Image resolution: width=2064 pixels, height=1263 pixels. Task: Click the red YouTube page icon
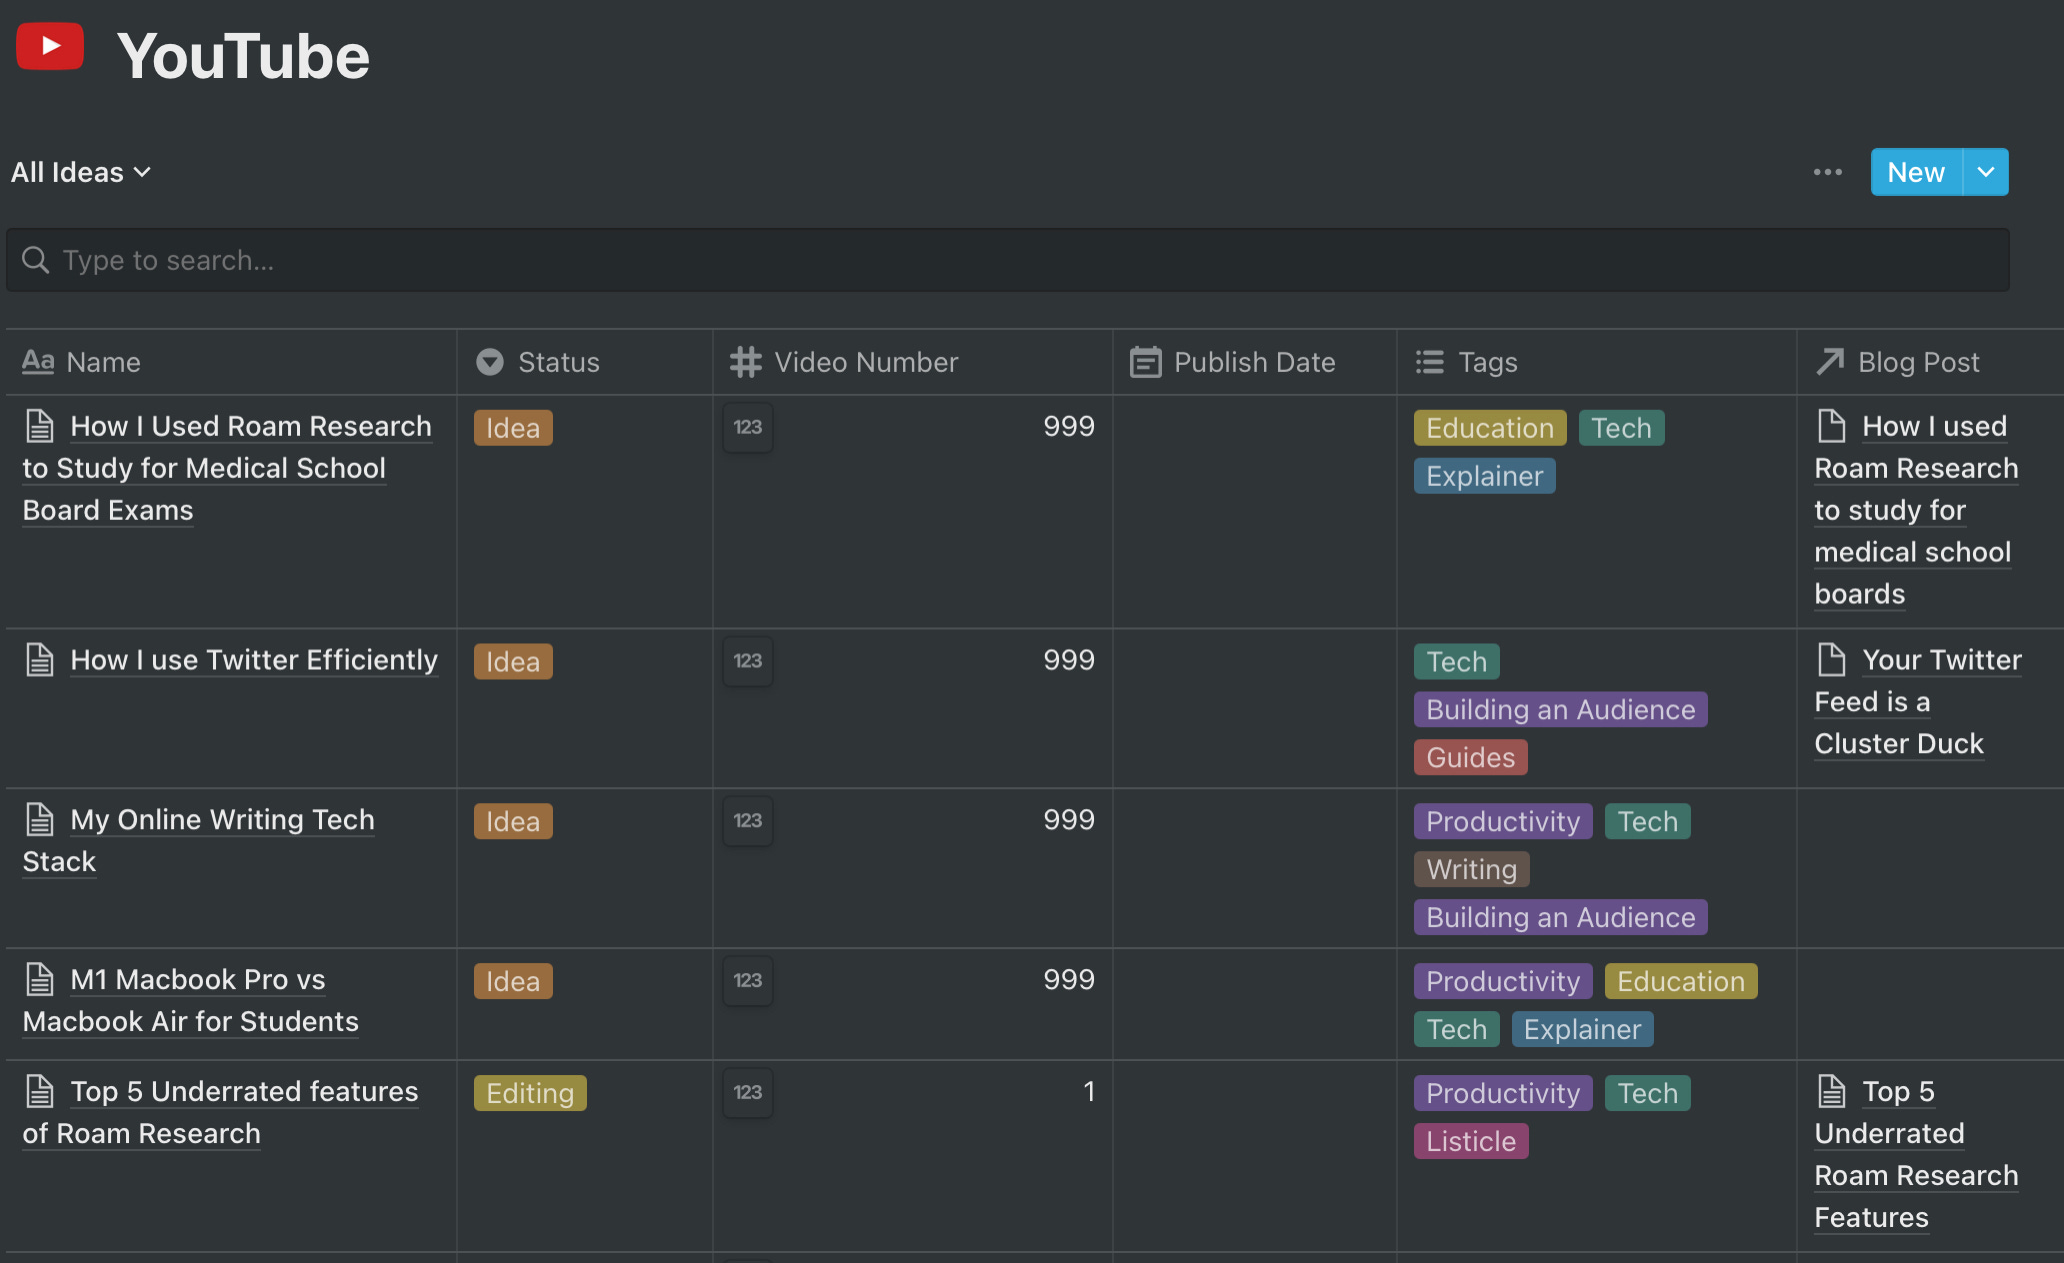click(50, 47)
